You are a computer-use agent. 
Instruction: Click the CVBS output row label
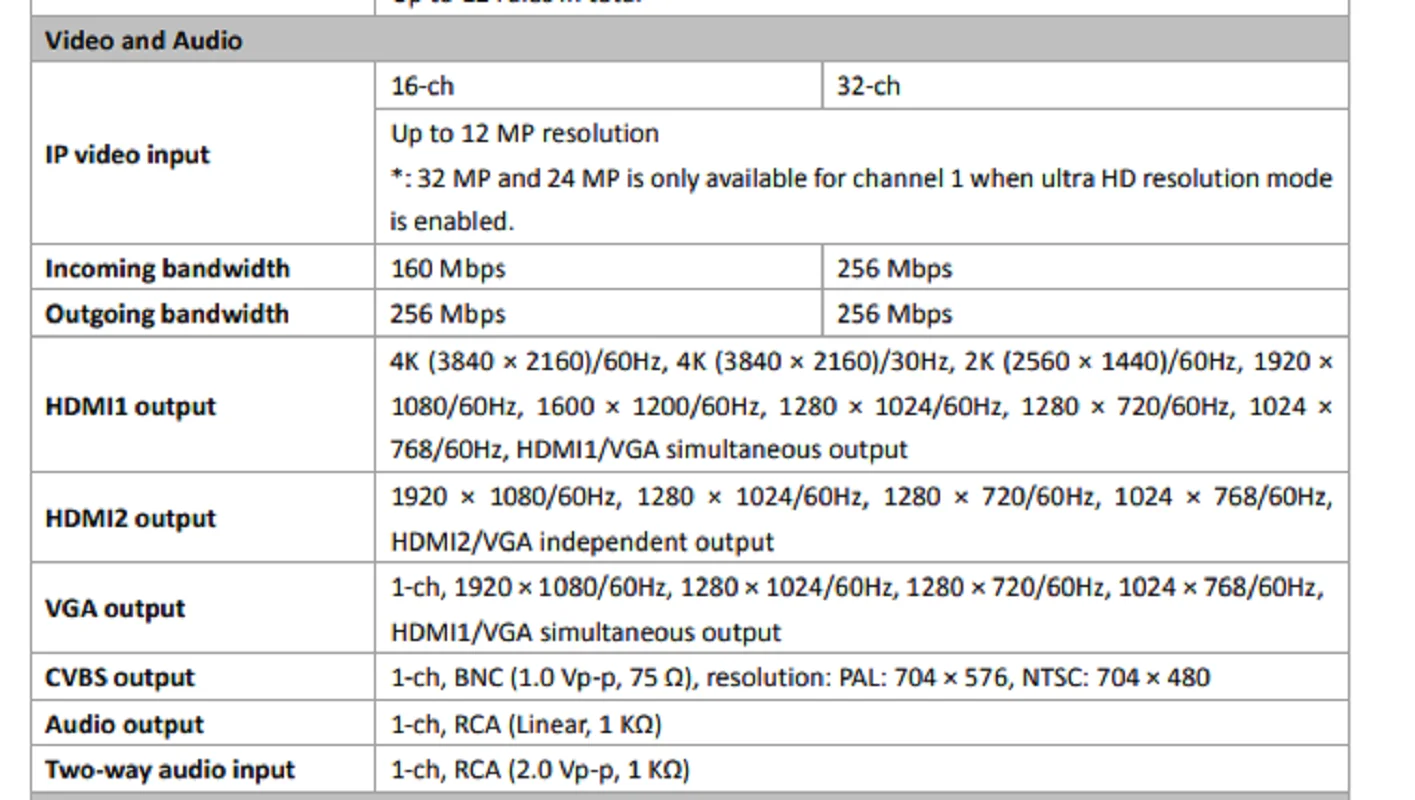coord(119,678)
